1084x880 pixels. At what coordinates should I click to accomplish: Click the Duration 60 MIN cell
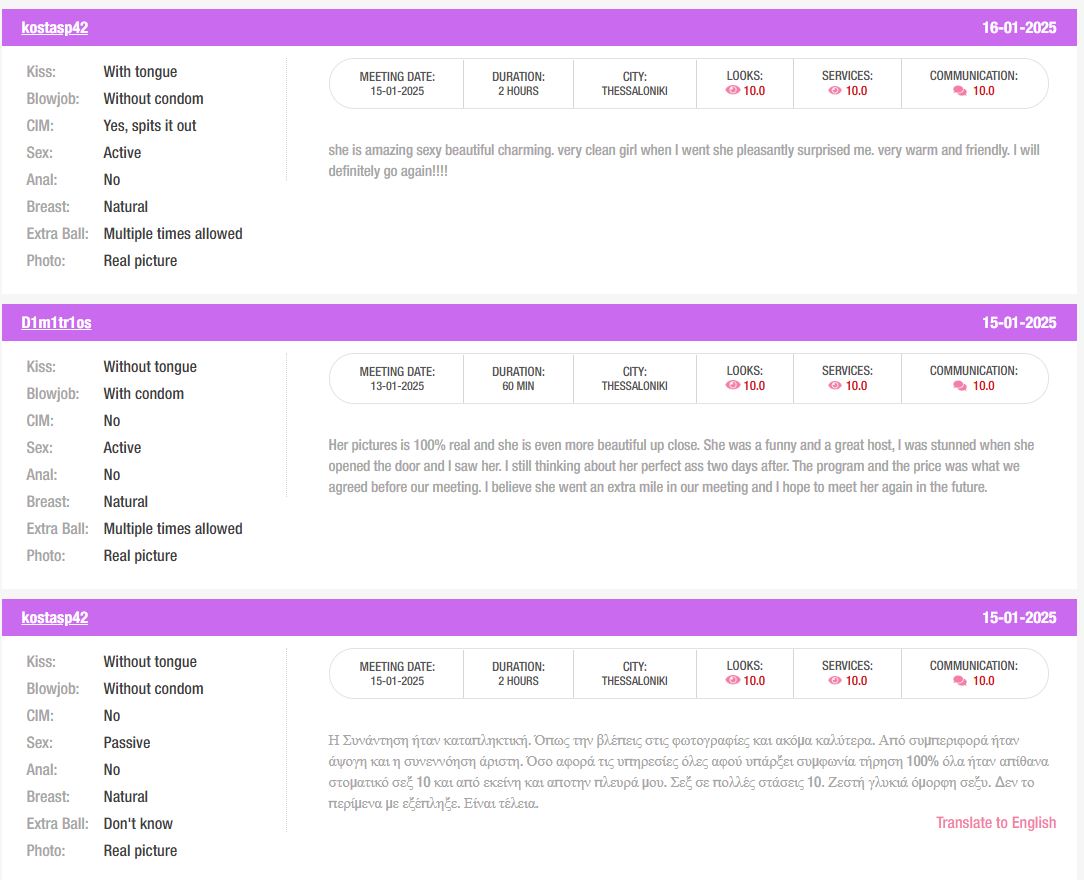click(518, 379)
